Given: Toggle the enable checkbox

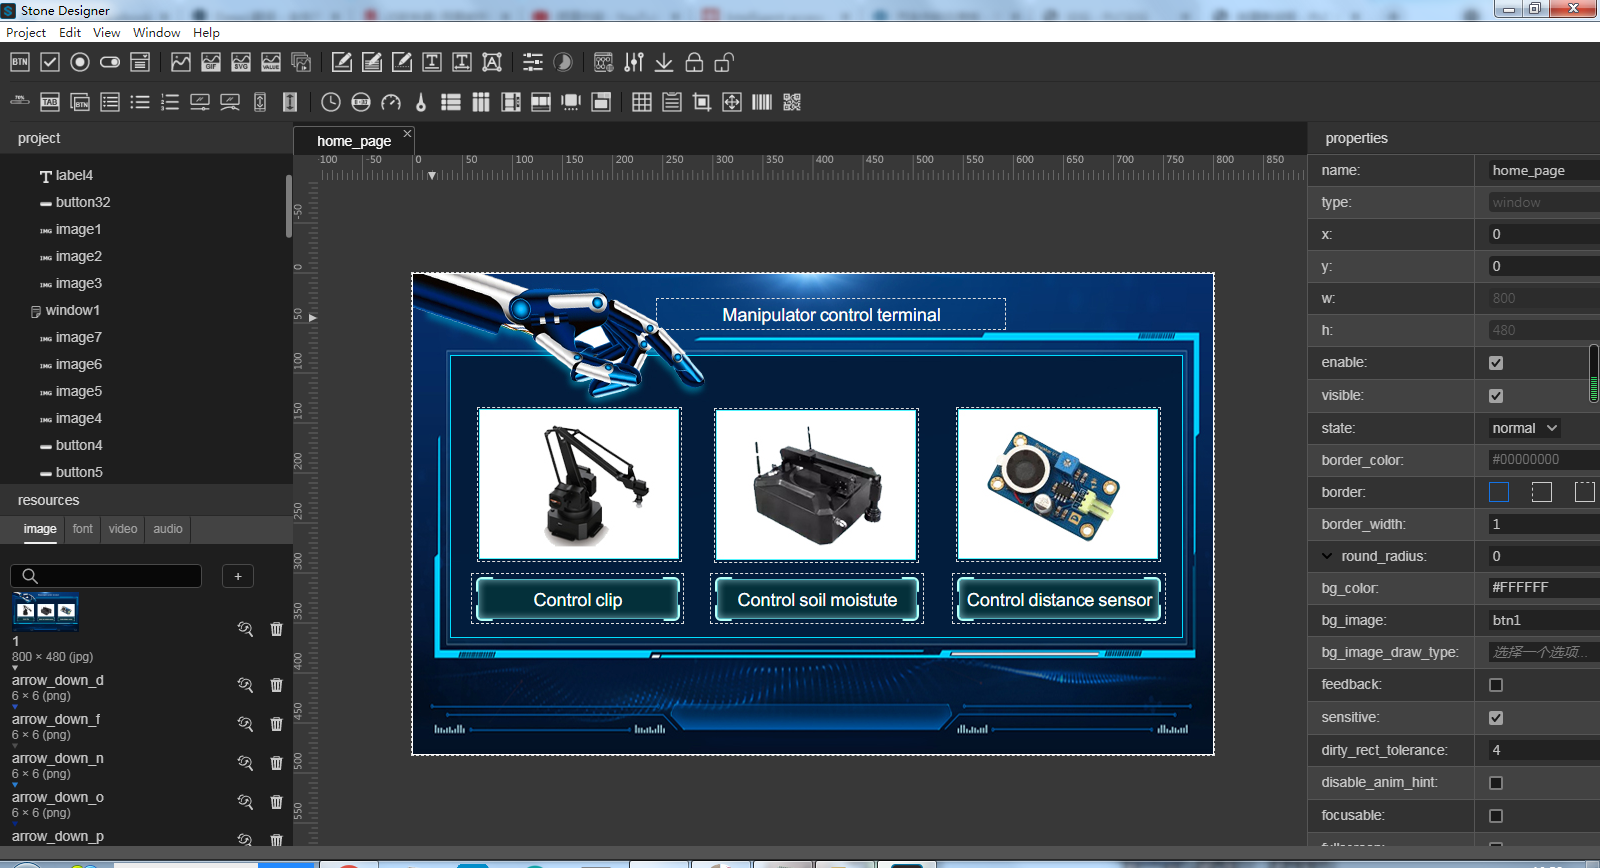Looking at the screenshot, I should coord(1496,363).
